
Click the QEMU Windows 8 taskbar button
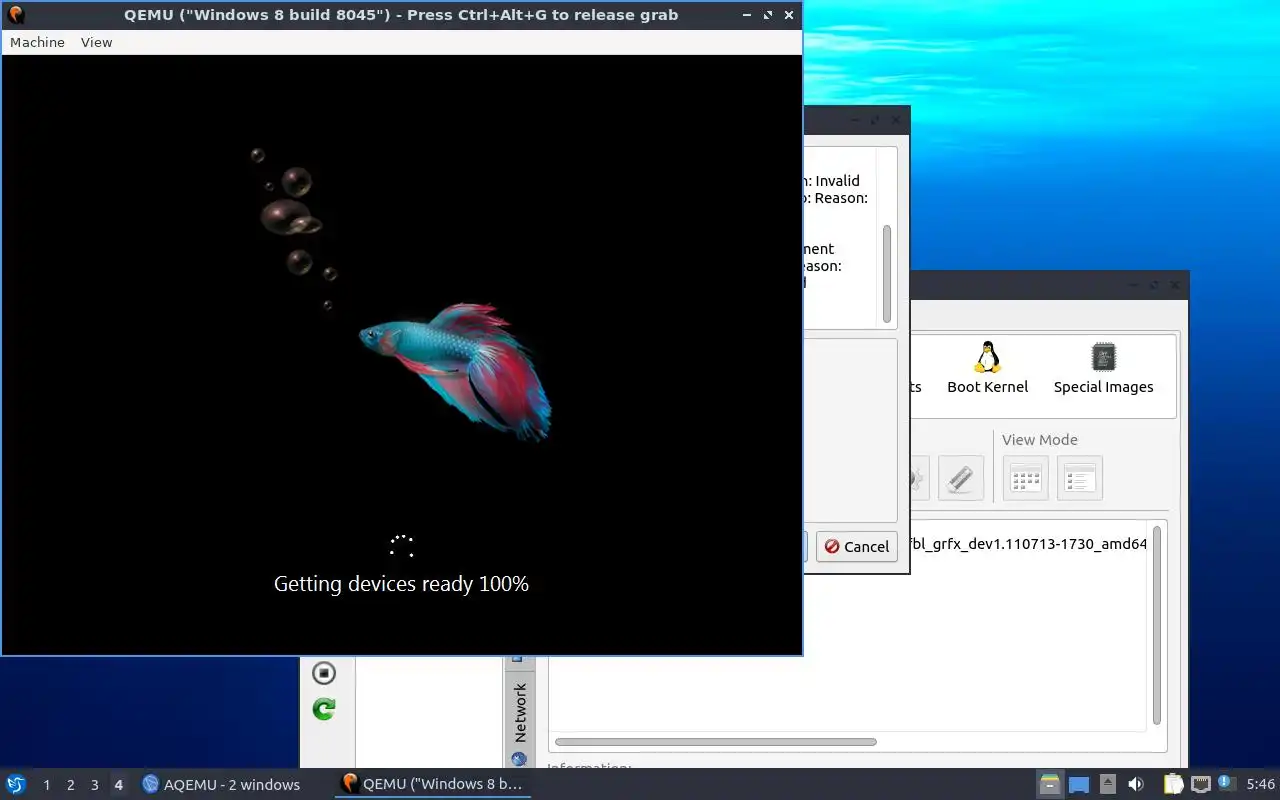coord(432,784)
